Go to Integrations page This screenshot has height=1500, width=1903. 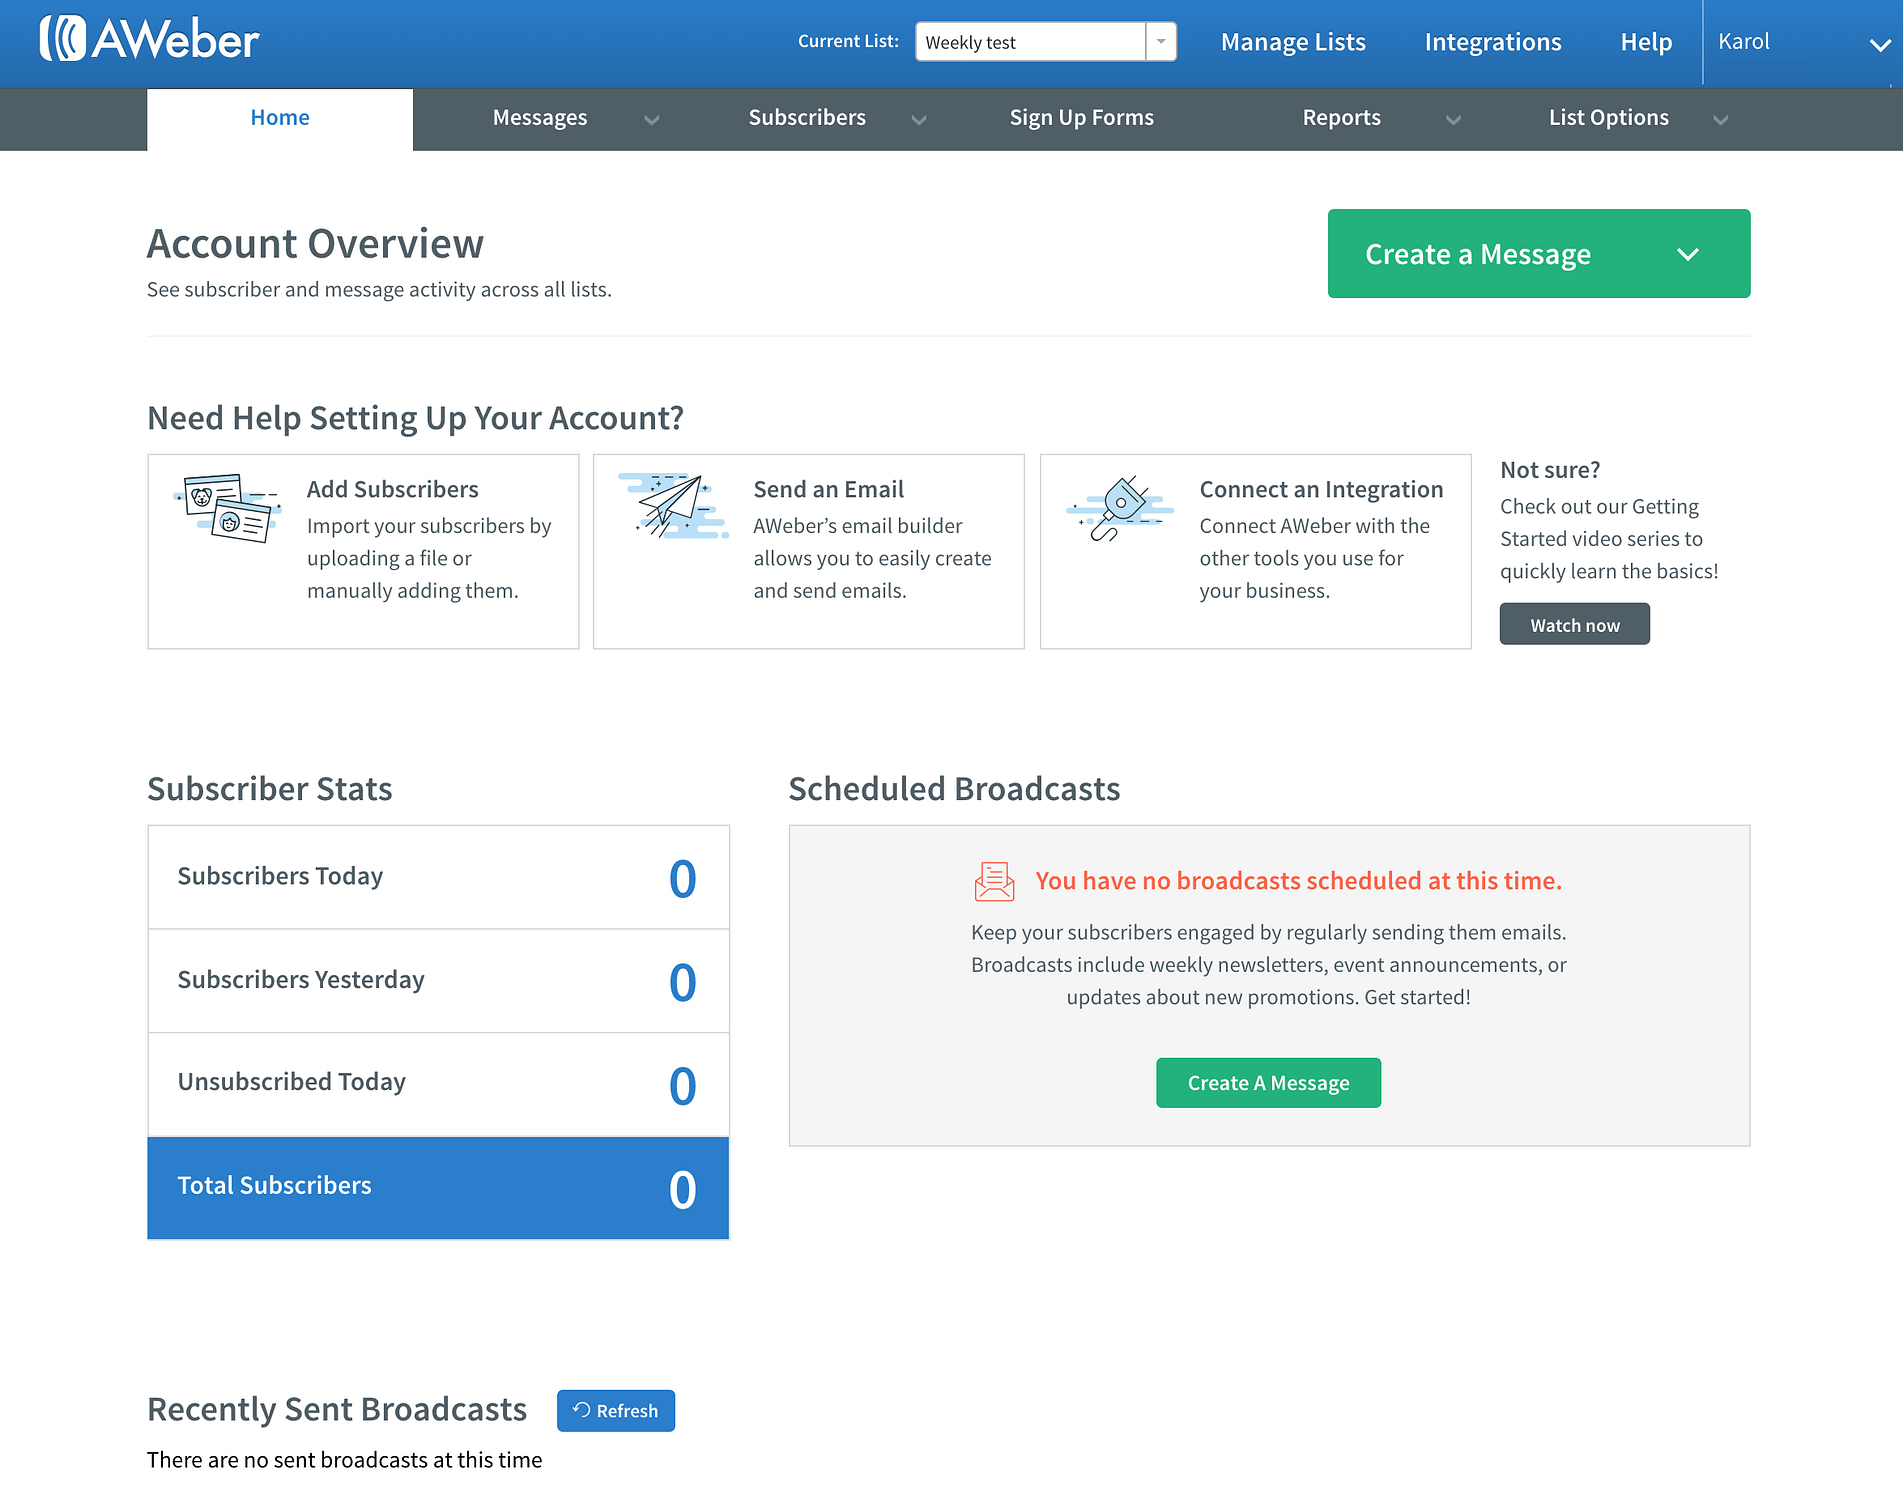pyautogui.click(x=1492, y=42)
